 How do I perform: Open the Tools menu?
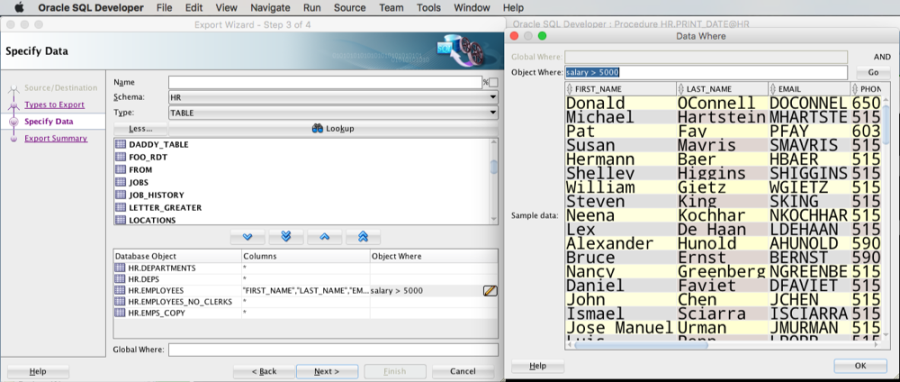(429, 7)
